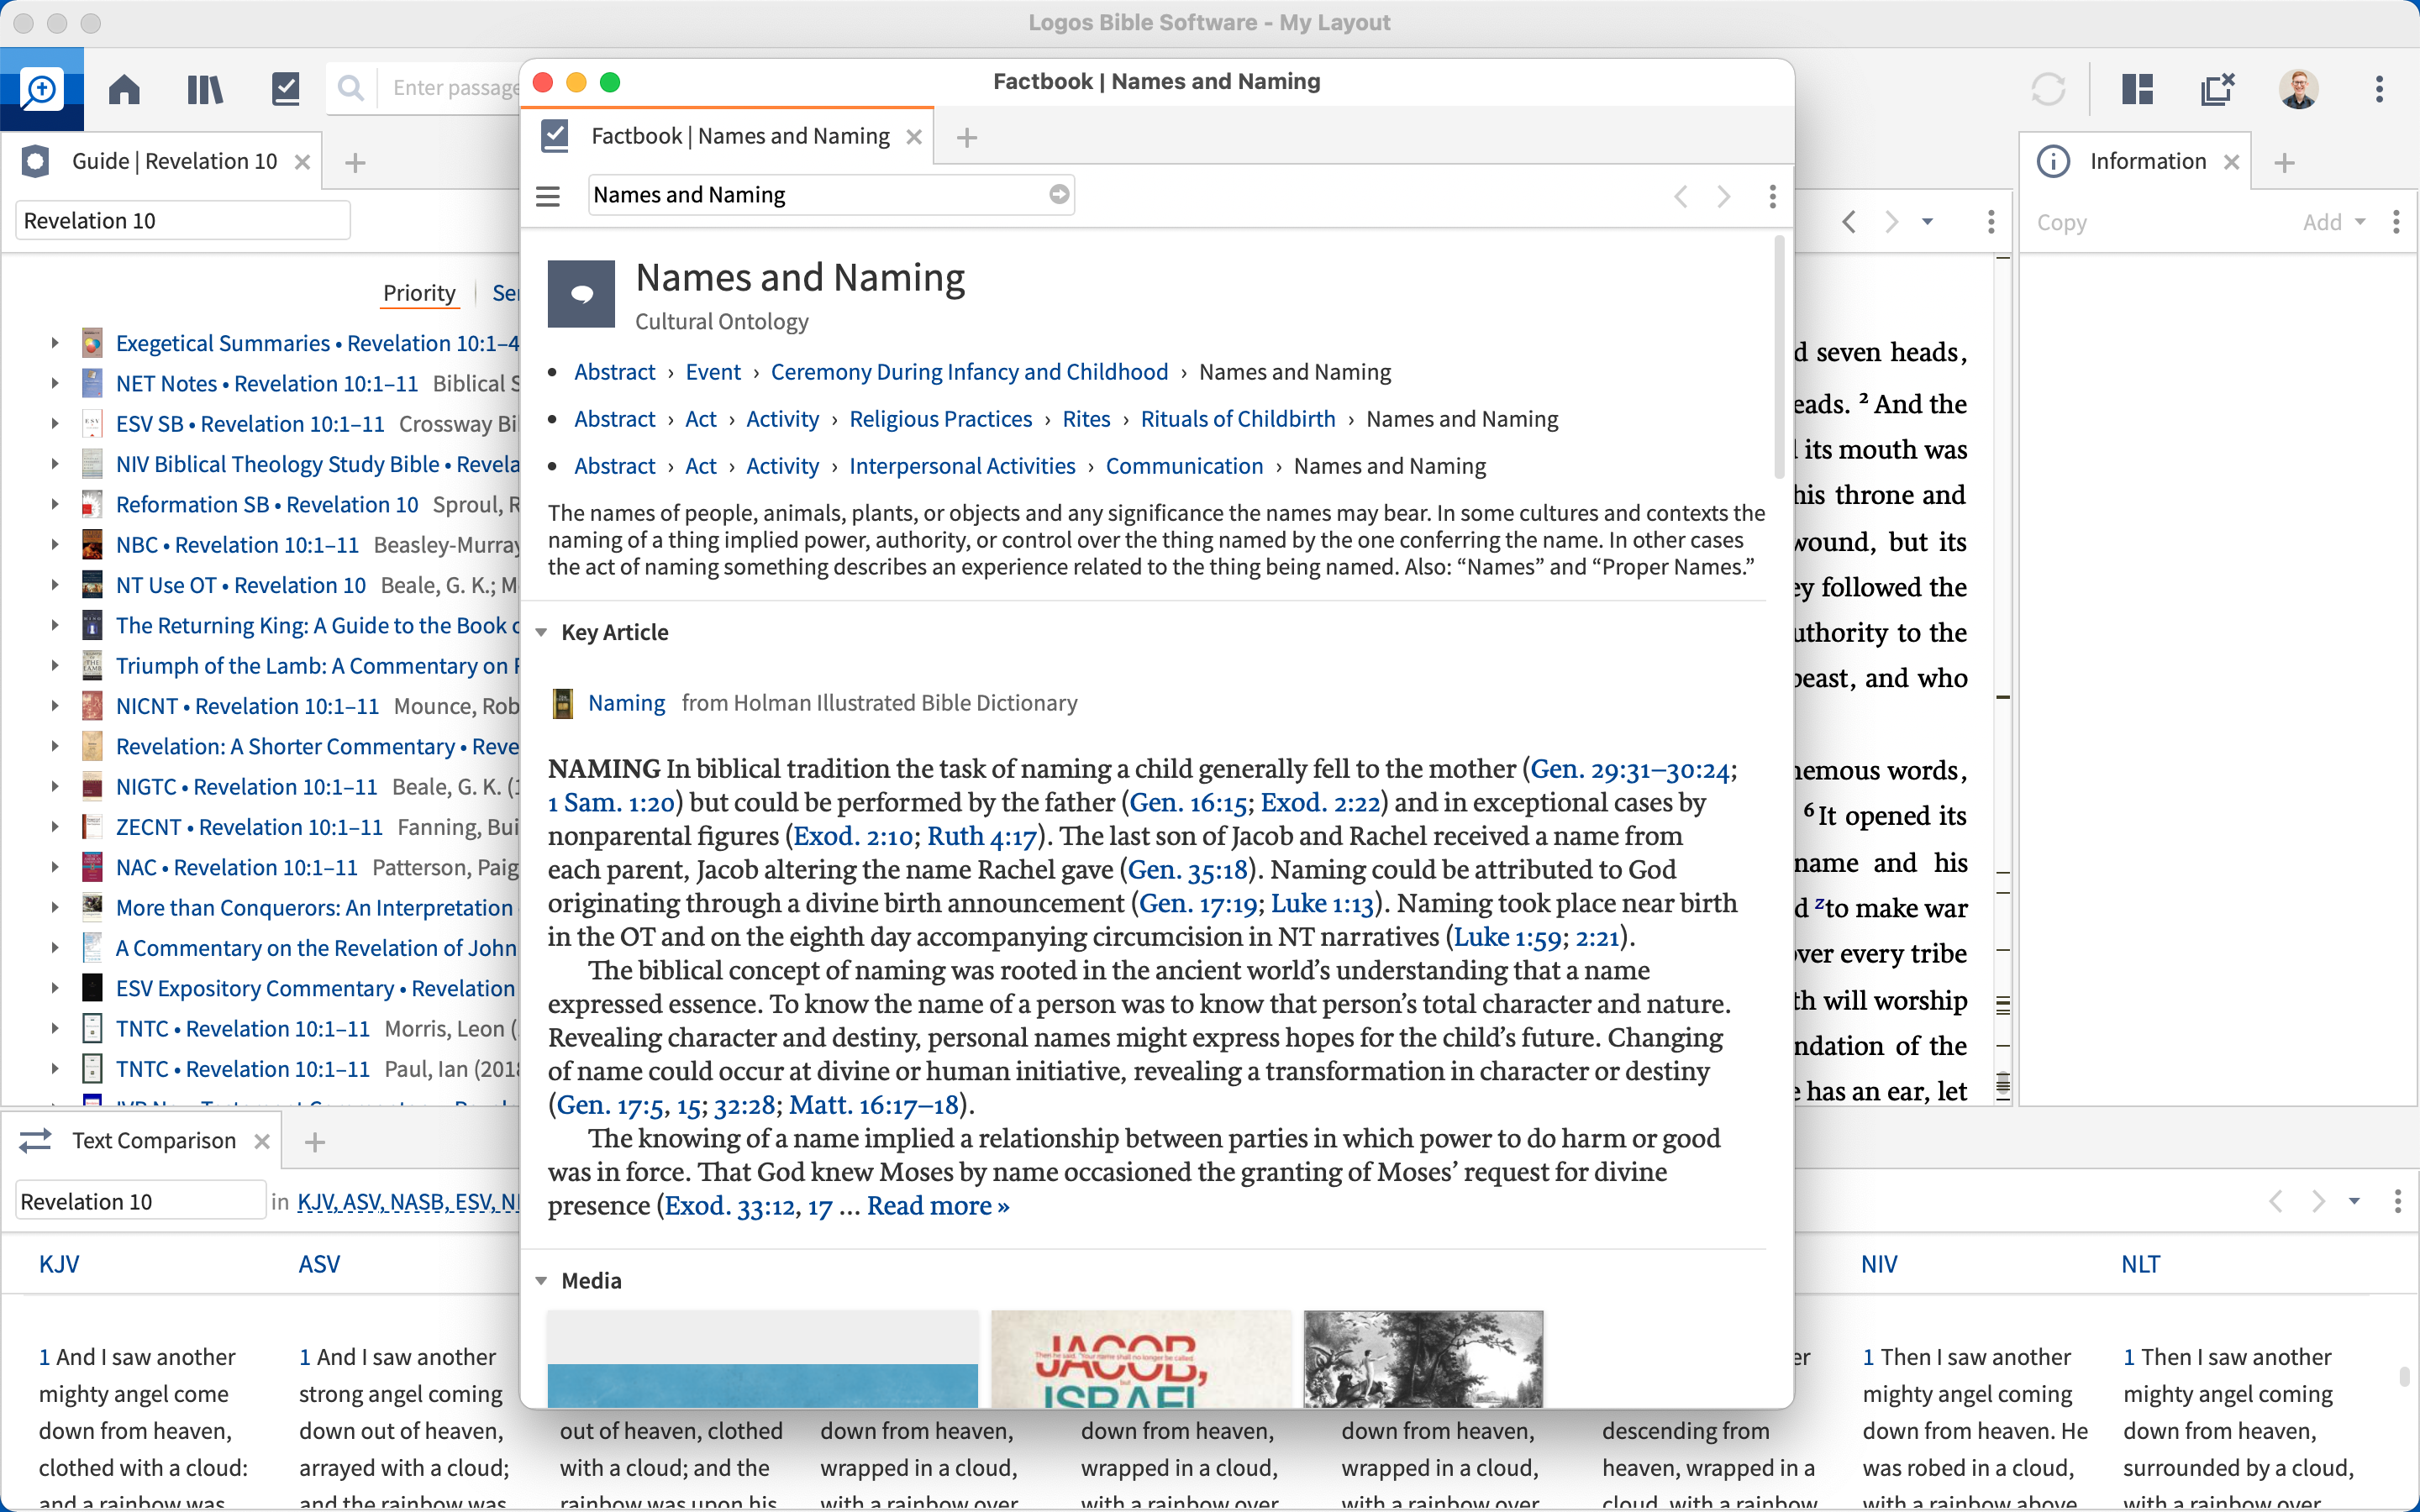The width and height of the screenshot is (2420, 1512).
Task: Click the Logos app icon top left
Action: [x=42, y=89]
